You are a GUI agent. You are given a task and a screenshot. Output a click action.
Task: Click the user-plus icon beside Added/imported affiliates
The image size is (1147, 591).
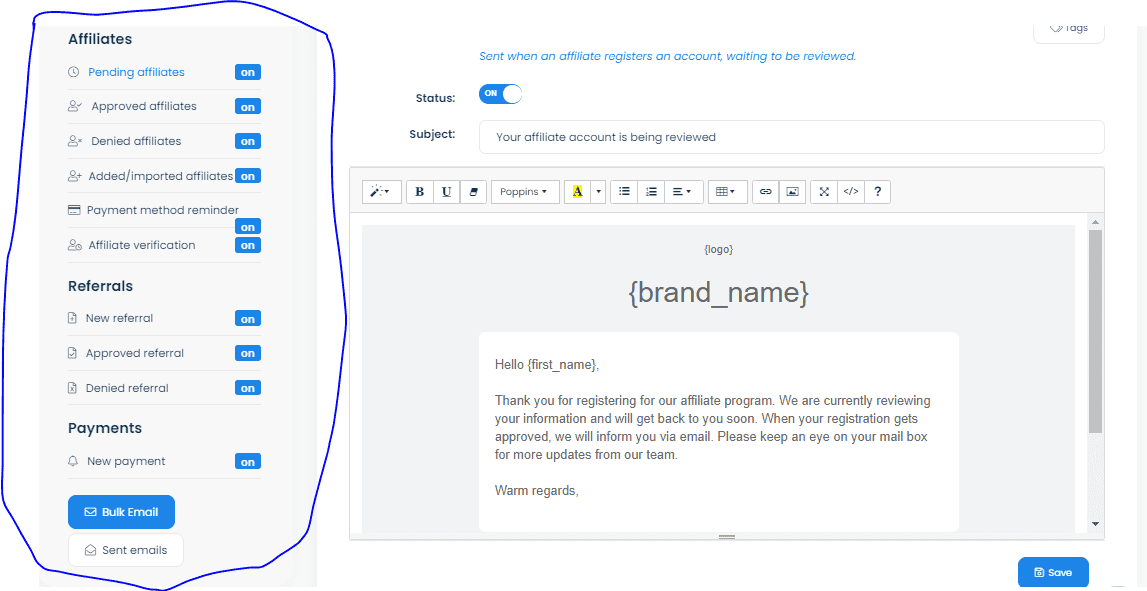coord(74,176)
